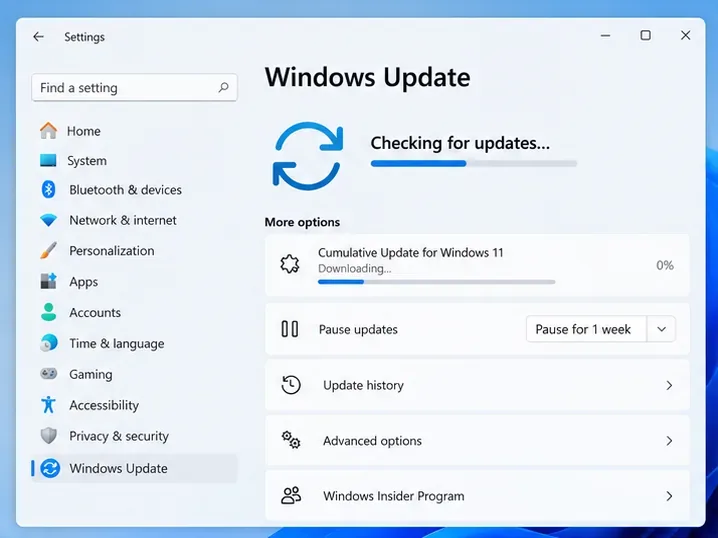
Task: Click the Settings title text
Action: click(84, 37)
